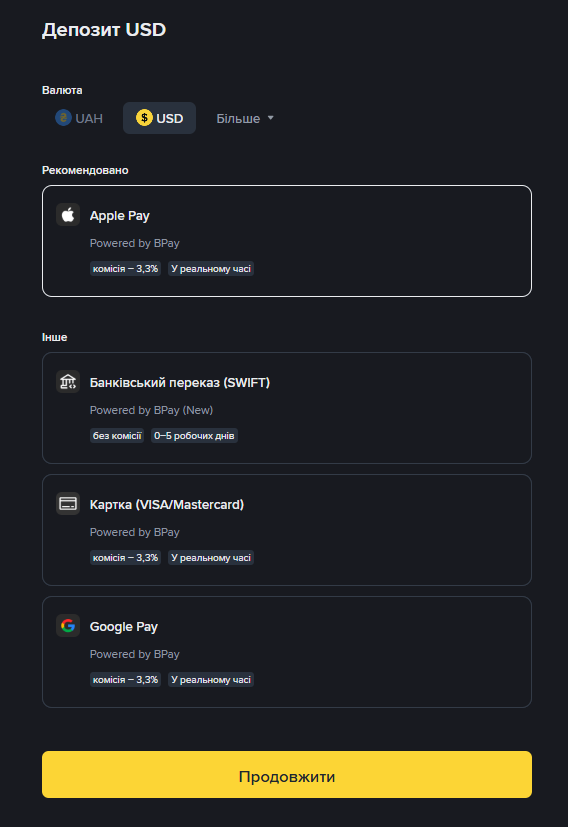Viewport: 568px width, 827px height.
Task: Click 'Powered by BPay (New)' text
Action: point(151,410)
